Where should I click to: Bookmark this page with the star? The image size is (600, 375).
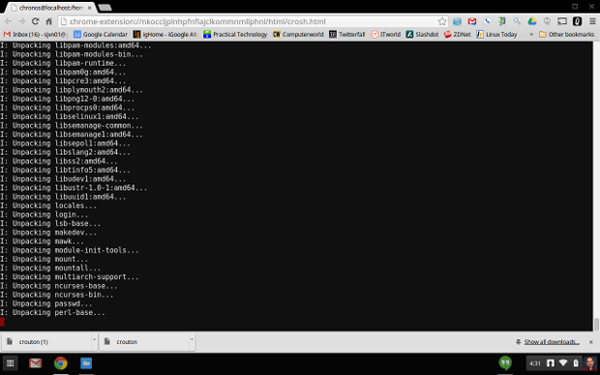click(x=442, y=21)
